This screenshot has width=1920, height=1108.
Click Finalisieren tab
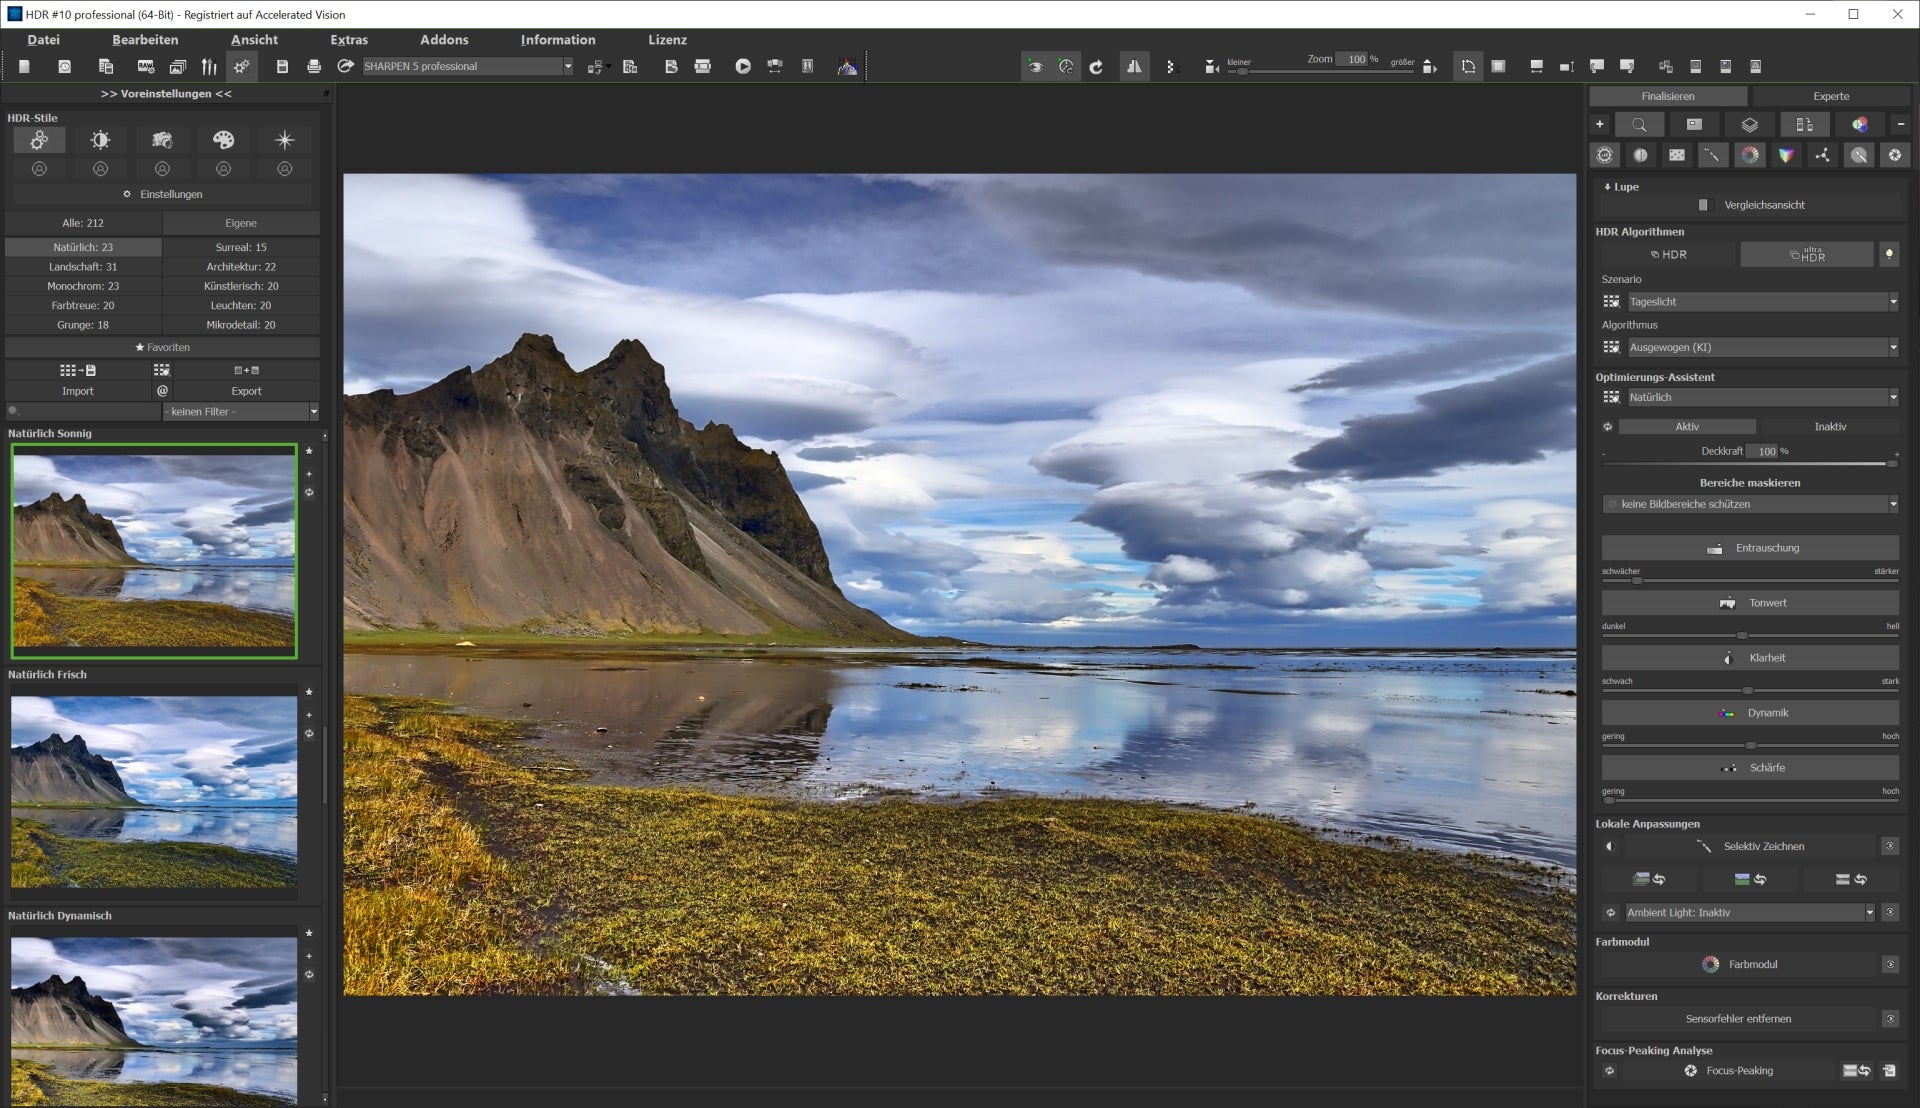(x=1667, y=95)
